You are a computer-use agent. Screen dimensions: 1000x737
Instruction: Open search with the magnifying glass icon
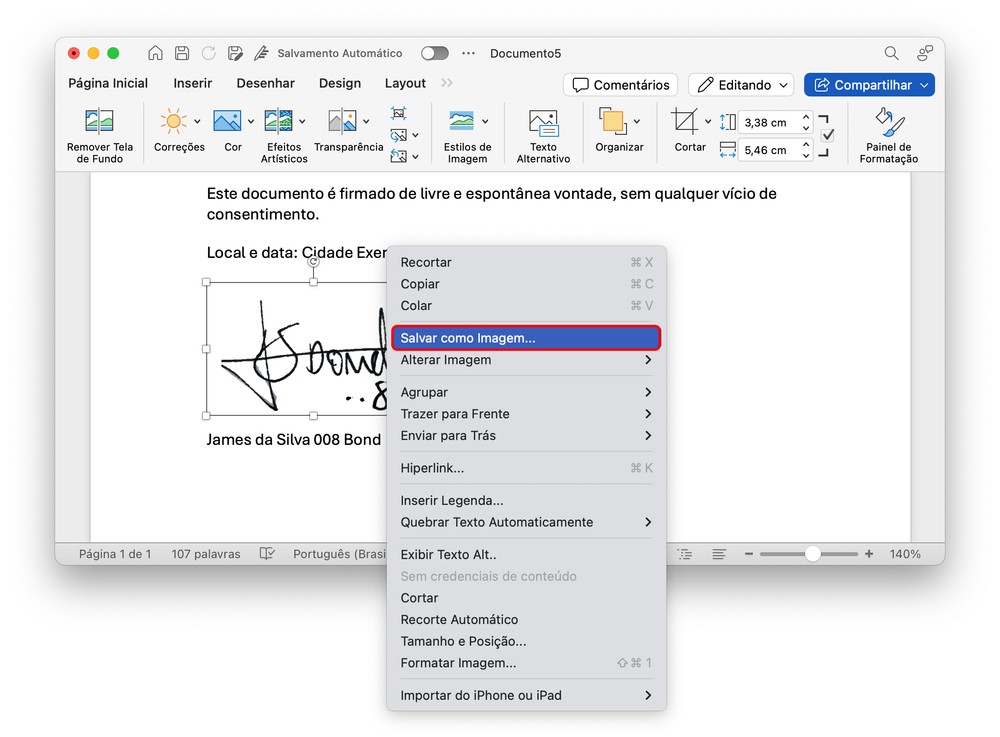click(x=891, y=53)
